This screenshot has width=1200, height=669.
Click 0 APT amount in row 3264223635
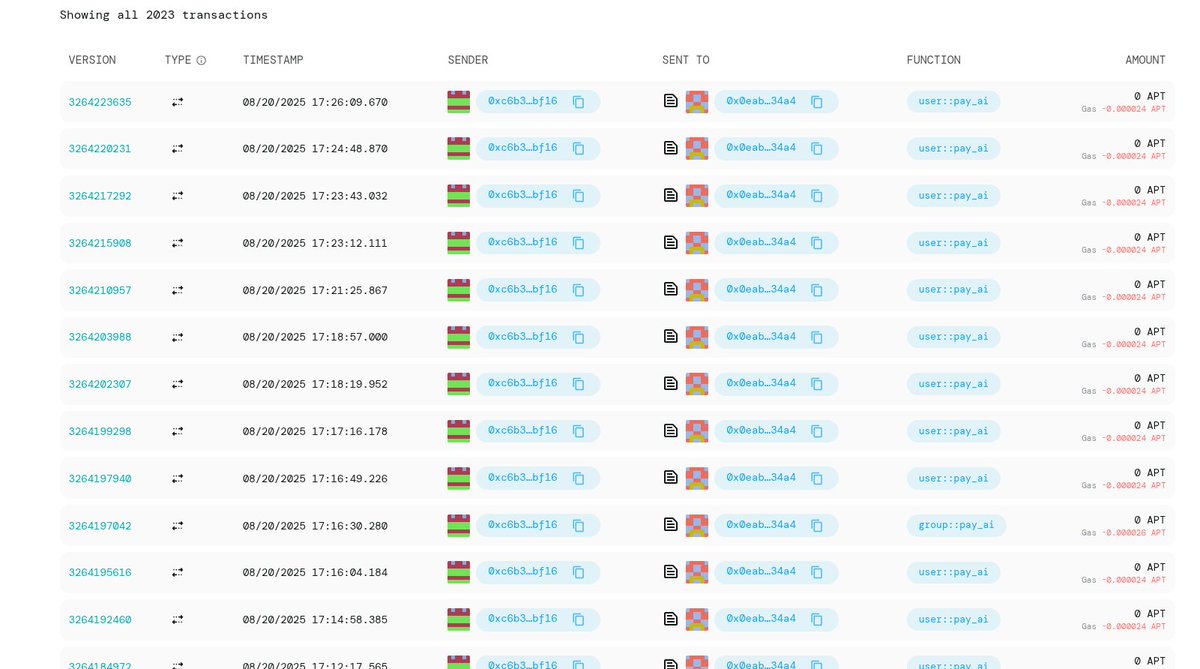click(x=1150, y=96)
